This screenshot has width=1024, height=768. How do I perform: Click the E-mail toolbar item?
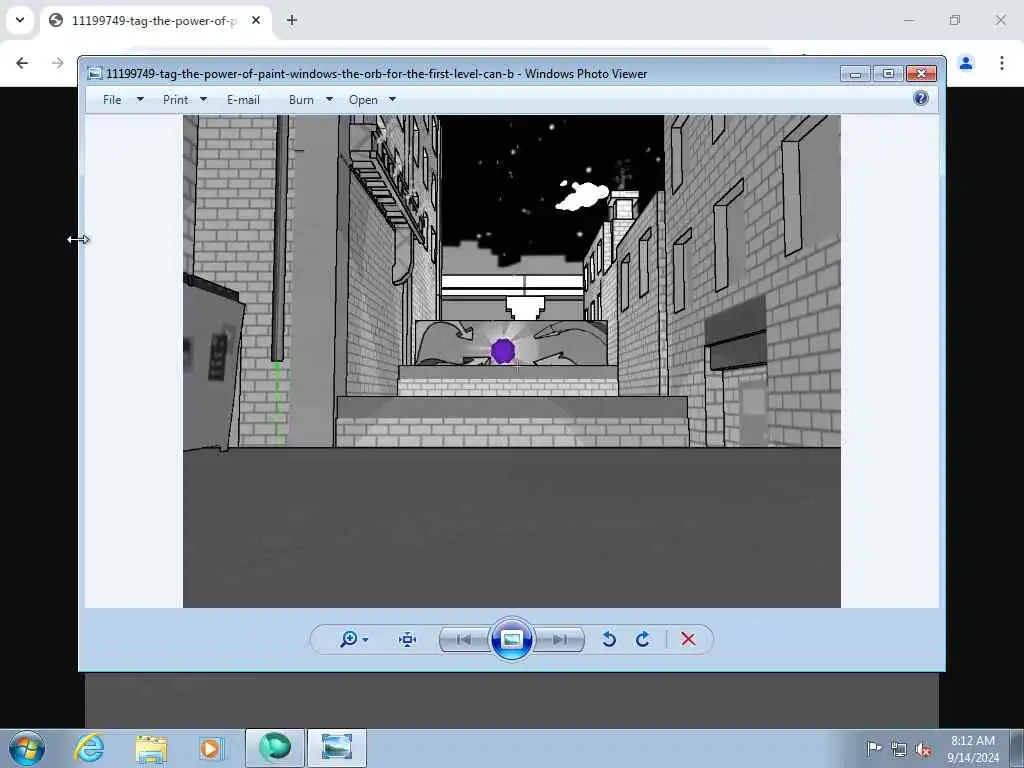[243, 99]
